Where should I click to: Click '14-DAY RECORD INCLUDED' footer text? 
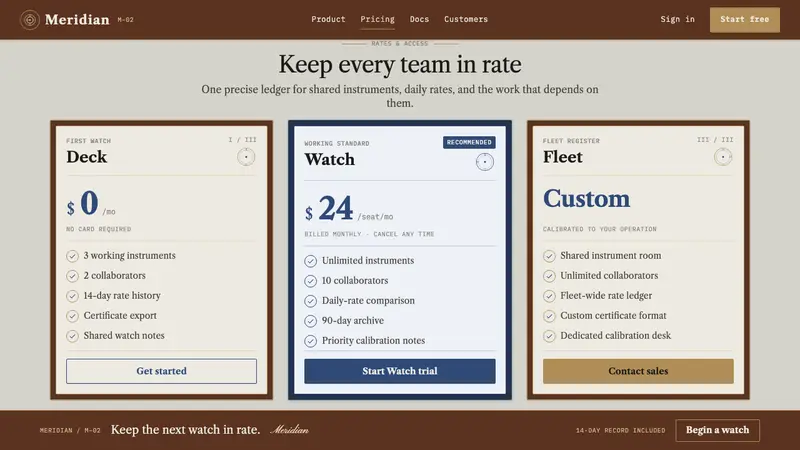pyautogui.click(x=620, y=431)
